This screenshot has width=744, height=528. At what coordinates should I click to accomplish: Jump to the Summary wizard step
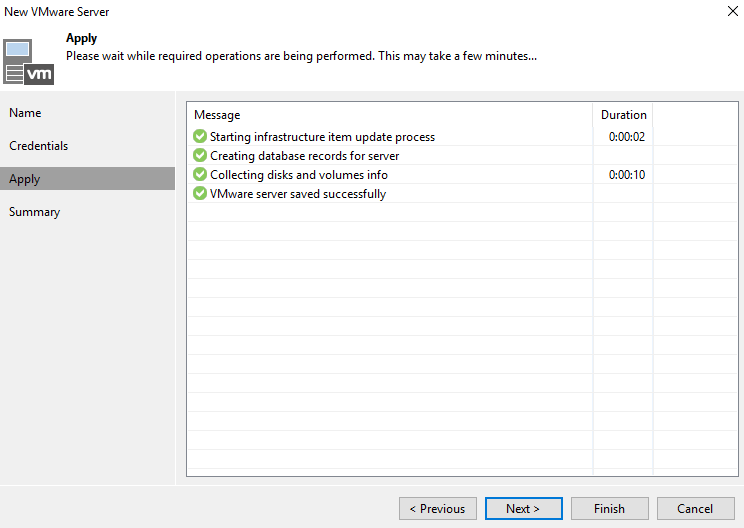pyautogui.click(x=87, y=212)
